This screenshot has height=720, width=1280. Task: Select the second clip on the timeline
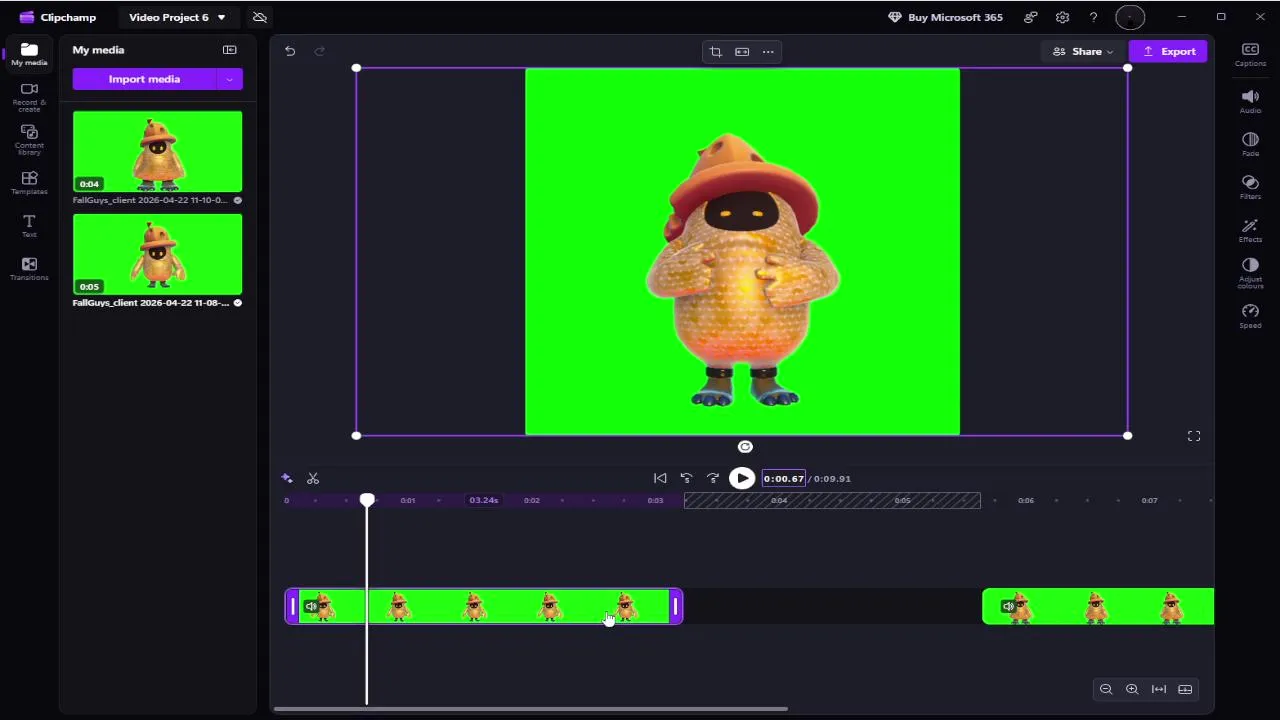tap(1098, 607)
